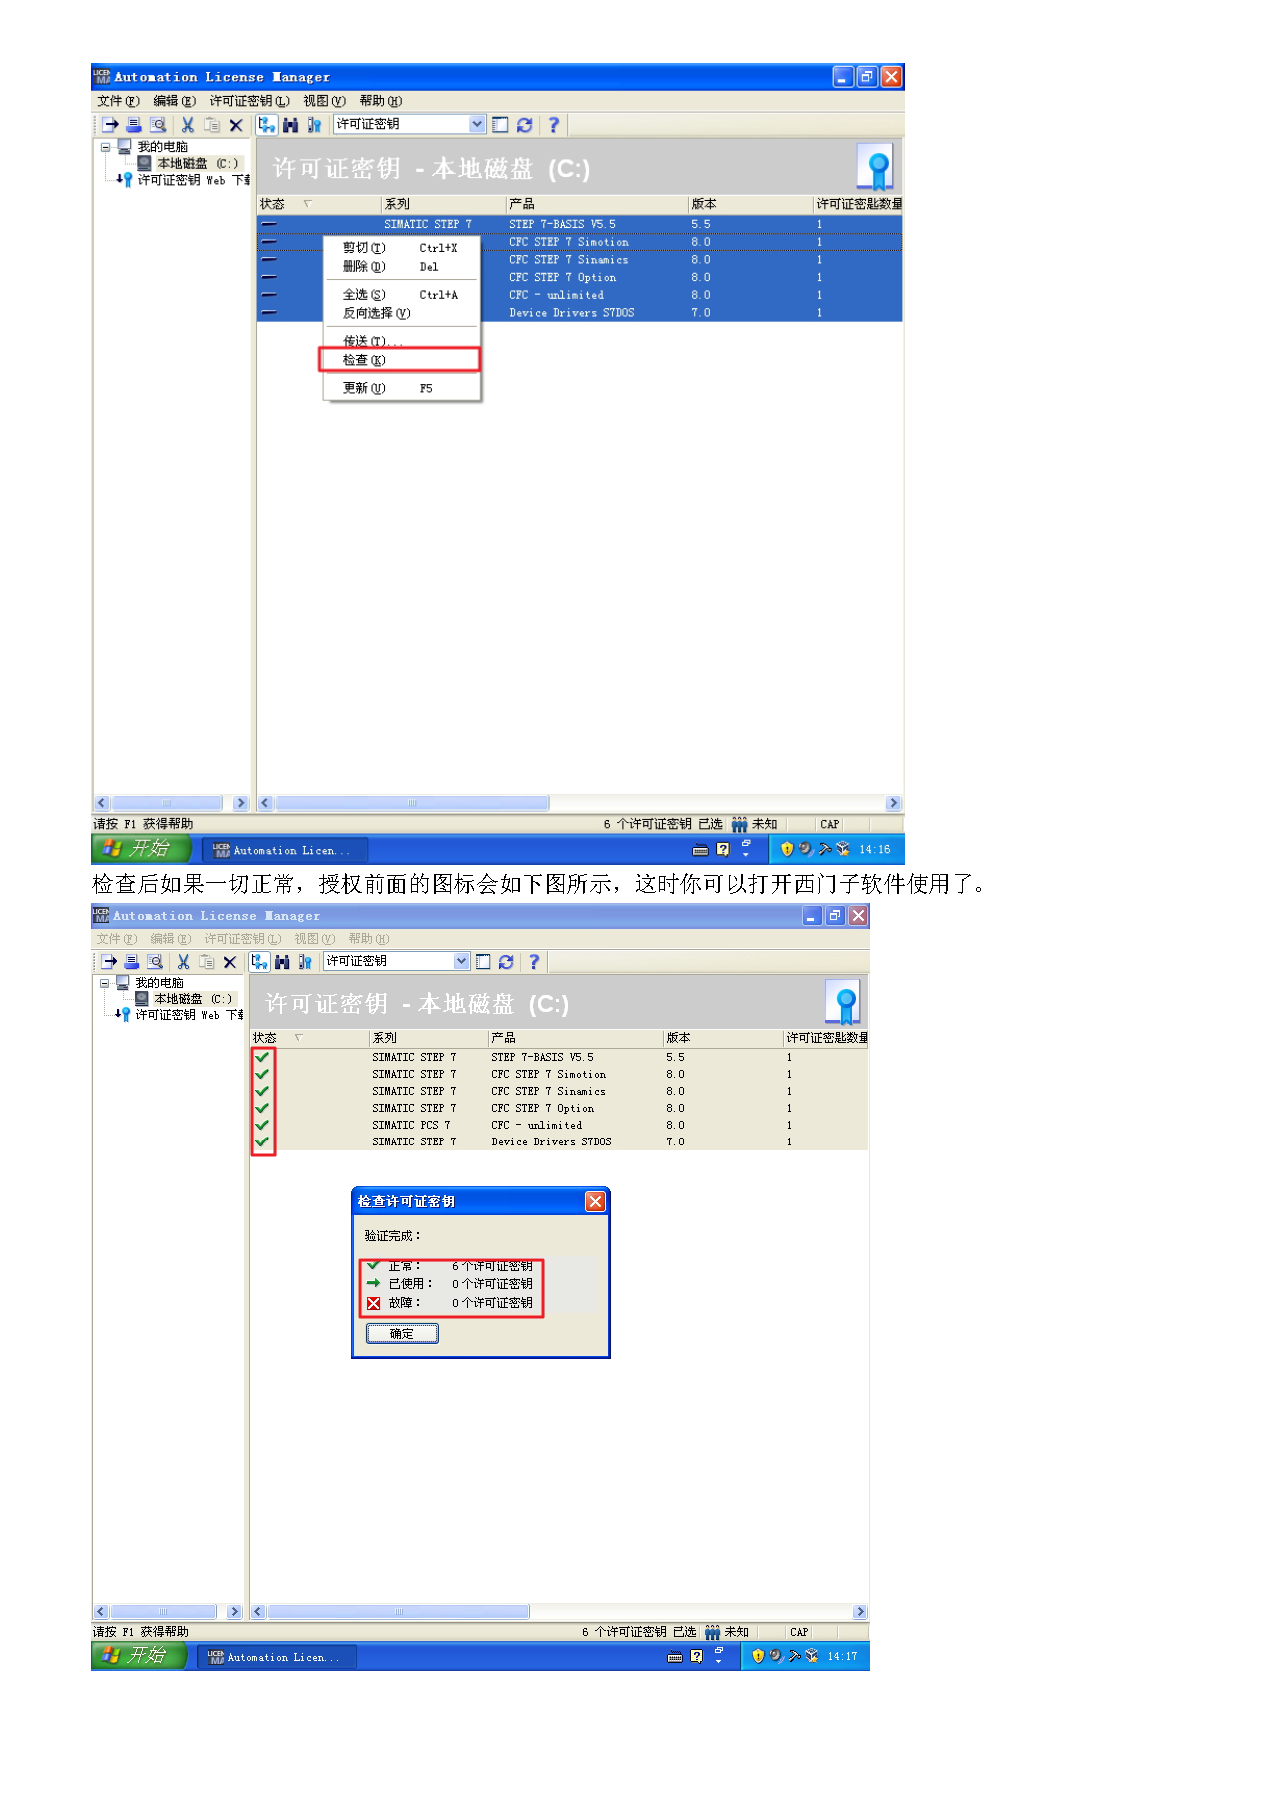The width and height of the screenshot is (1282, 1813).
Task: Click Automation Licen... taskbar button on 14:16 taskbar
Action: (x=285, y=850)
